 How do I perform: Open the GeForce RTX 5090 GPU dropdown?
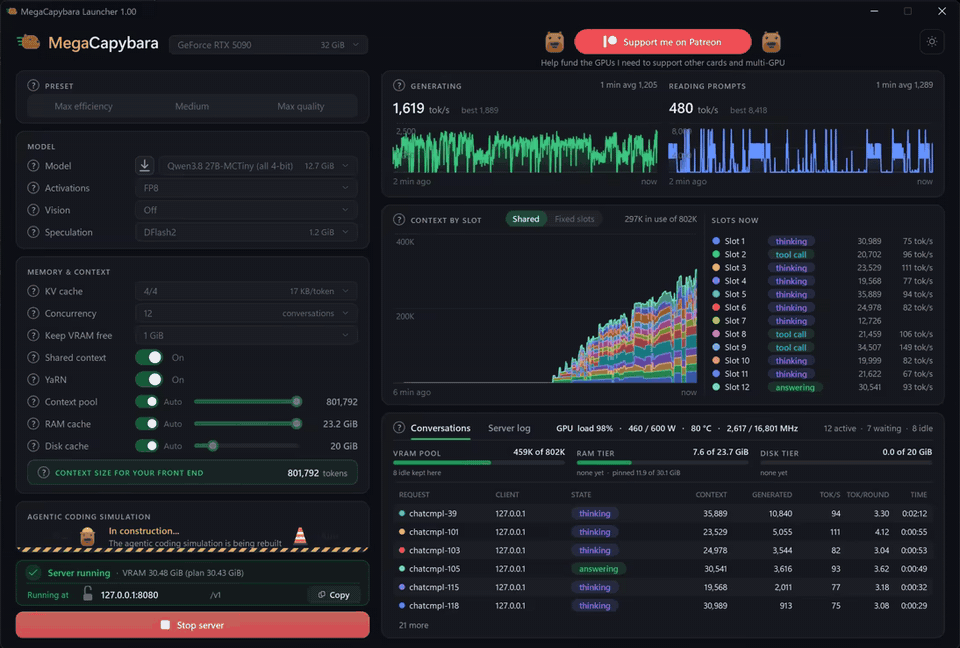(x=268, y=45)
